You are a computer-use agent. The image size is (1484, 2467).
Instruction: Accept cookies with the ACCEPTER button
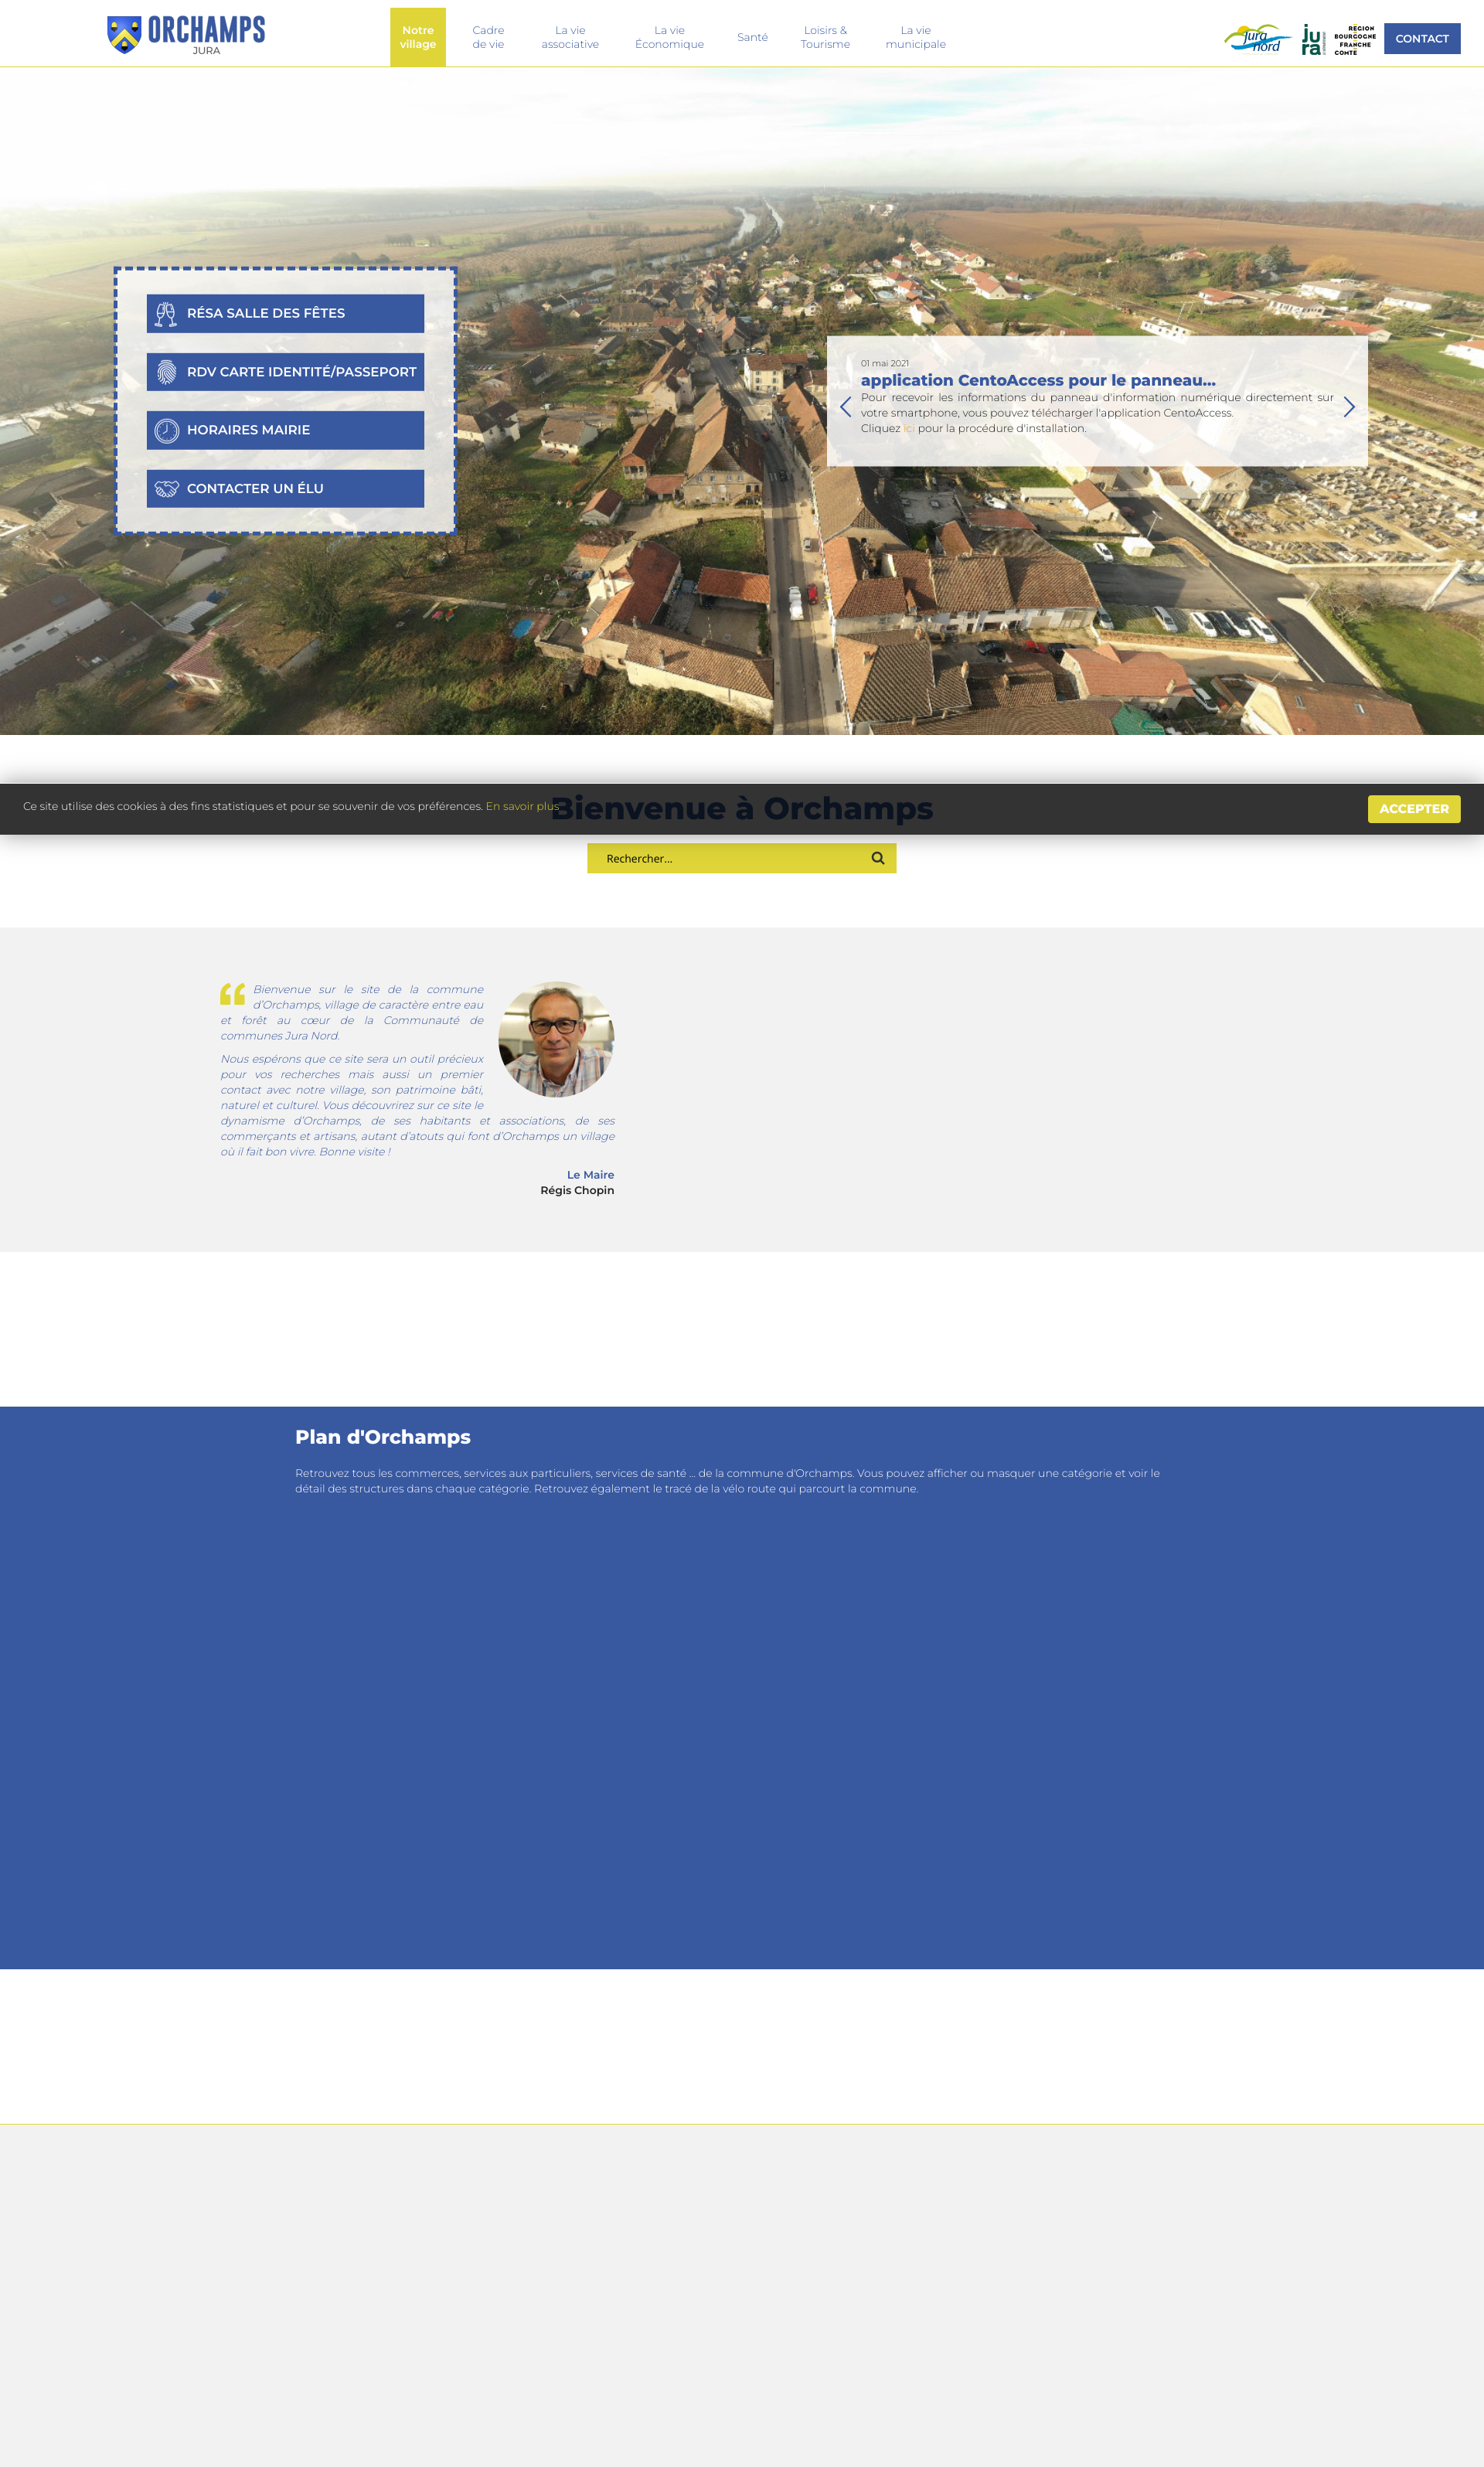click(1414, 809)
